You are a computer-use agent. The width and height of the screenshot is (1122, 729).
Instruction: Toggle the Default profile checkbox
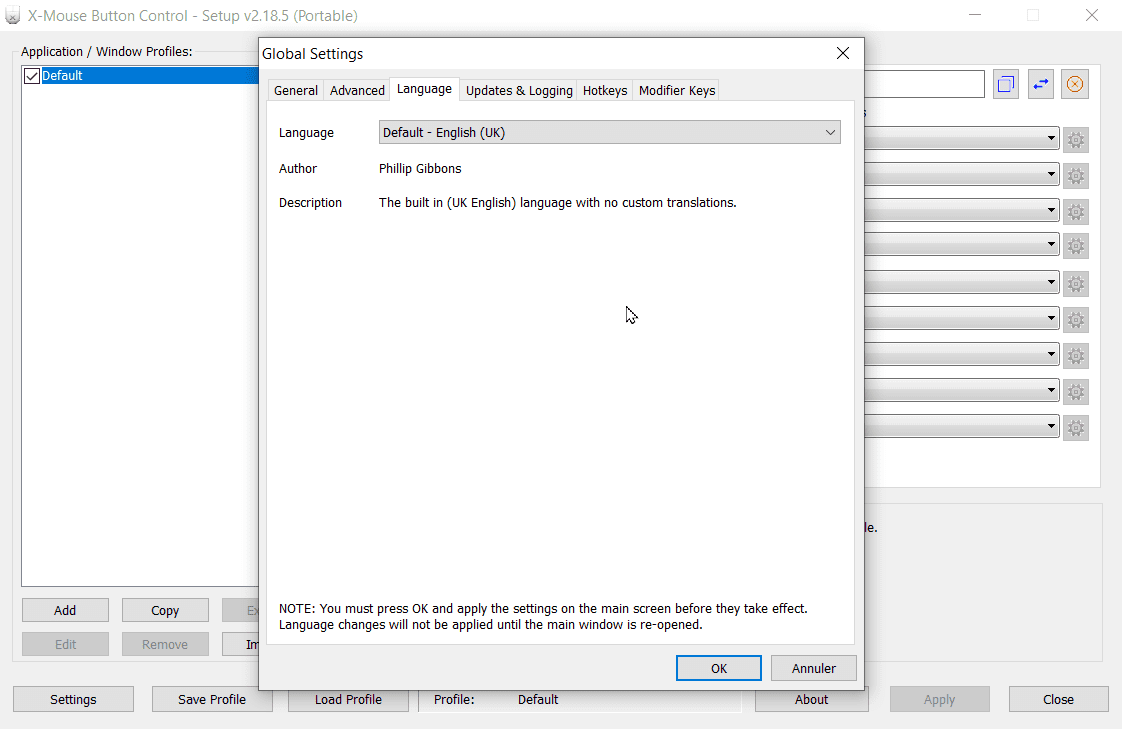[32, 76]
